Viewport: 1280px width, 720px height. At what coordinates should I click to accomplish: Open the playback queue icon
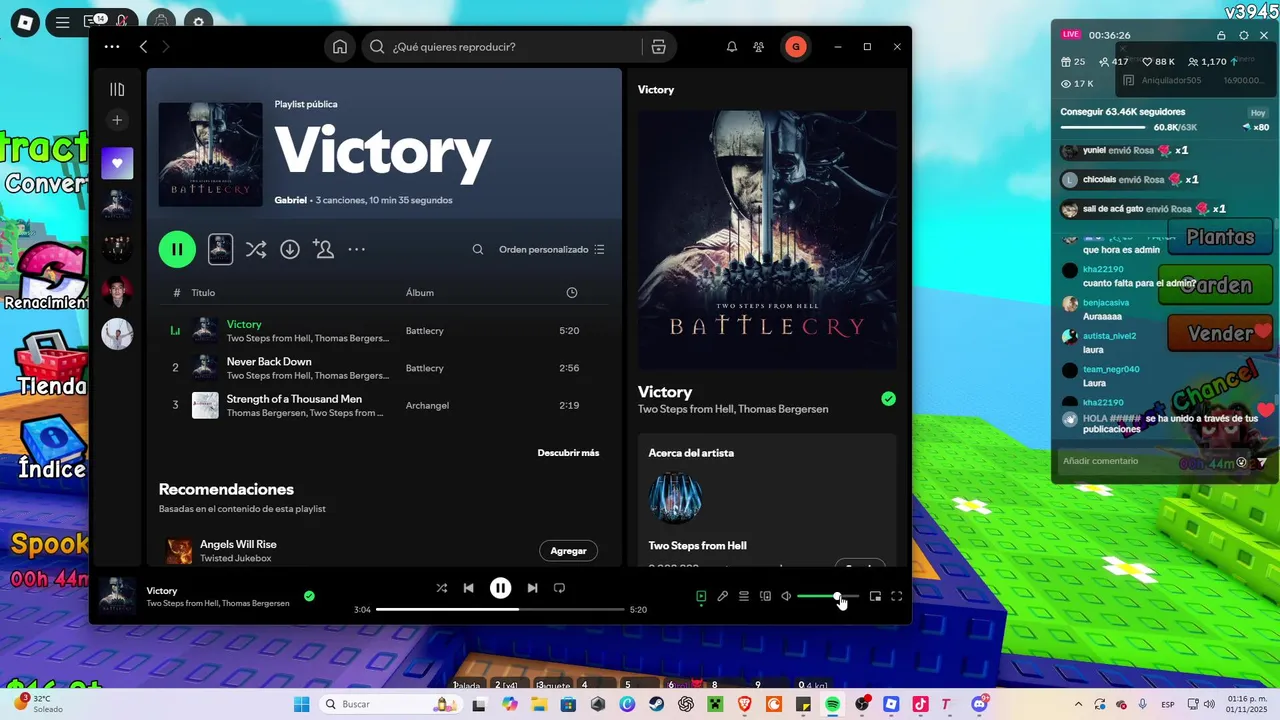coord(744,596)
